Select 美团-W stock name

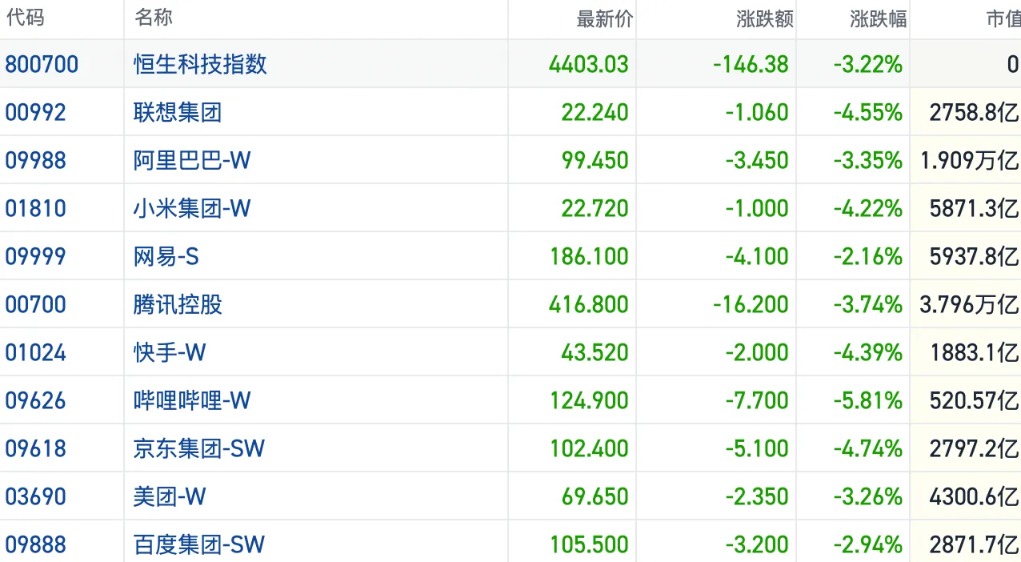click(170, 497)
